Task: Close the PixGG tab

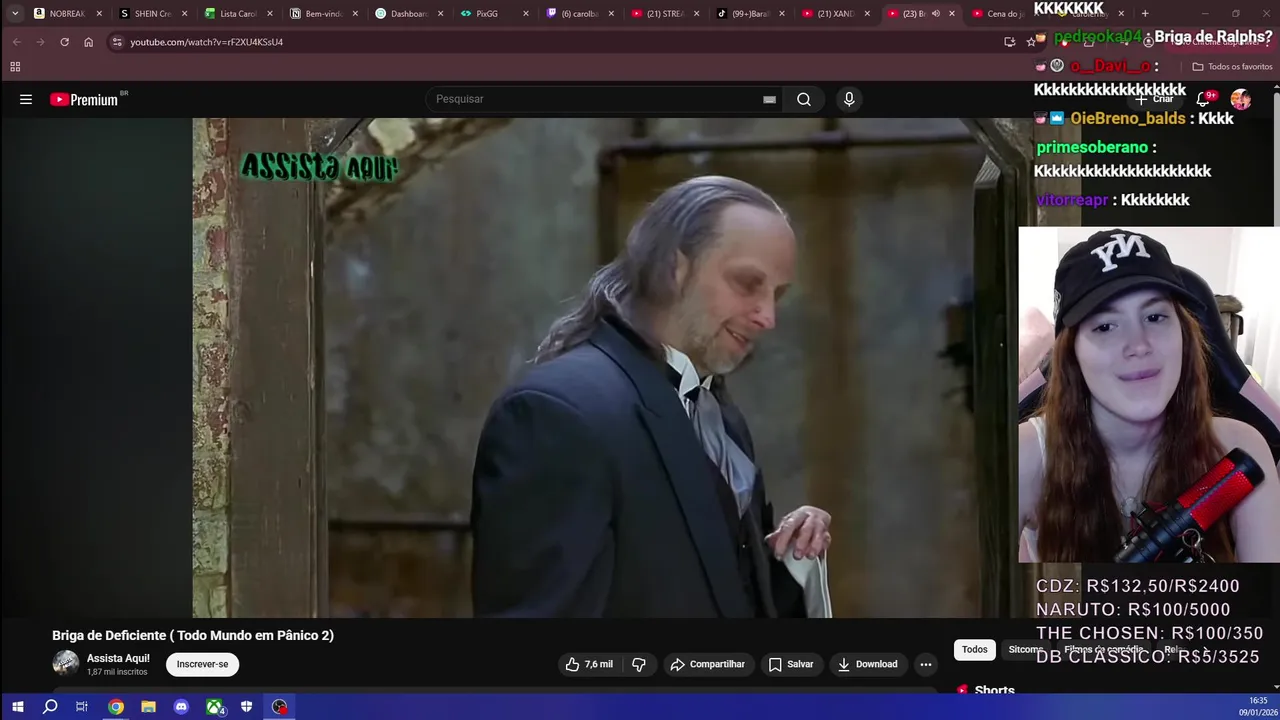Action: pyautogui.click(x=525, y=14)
